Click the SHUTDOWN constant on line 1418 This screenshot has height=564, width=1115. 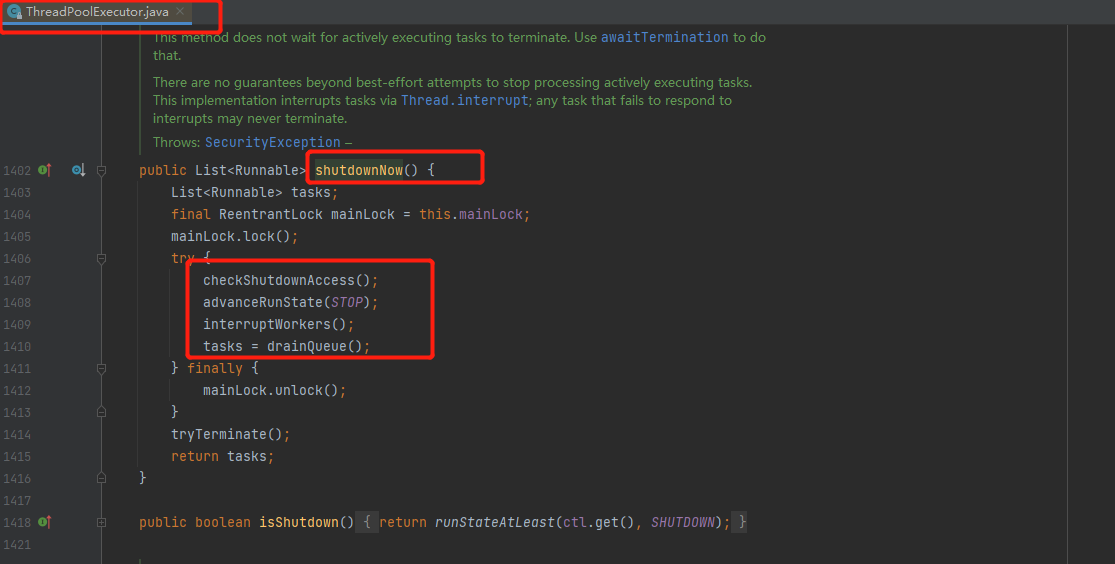tap(683, 522)
